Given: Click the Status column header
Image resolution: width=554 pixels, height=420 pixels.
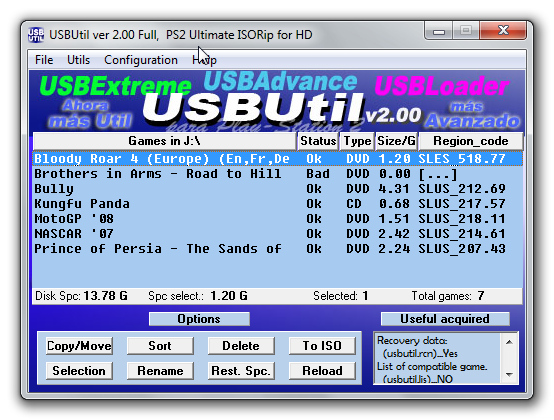Looking at the screenshot, I should pyautogui.click(x=318, y=141).
